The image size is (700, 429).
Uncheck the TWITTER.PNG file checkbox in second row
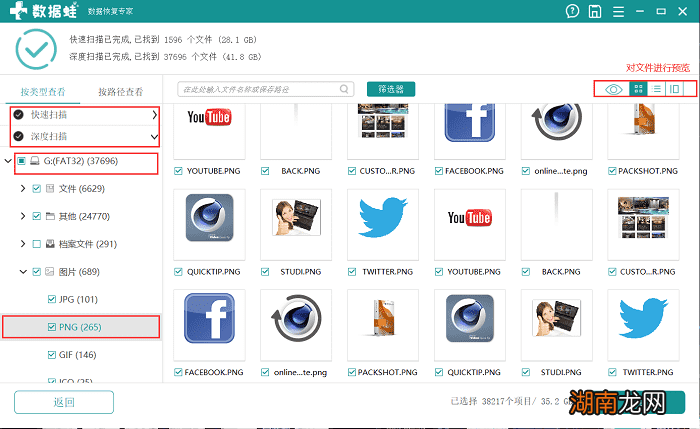pyautogui.click(x=352, y=271)
